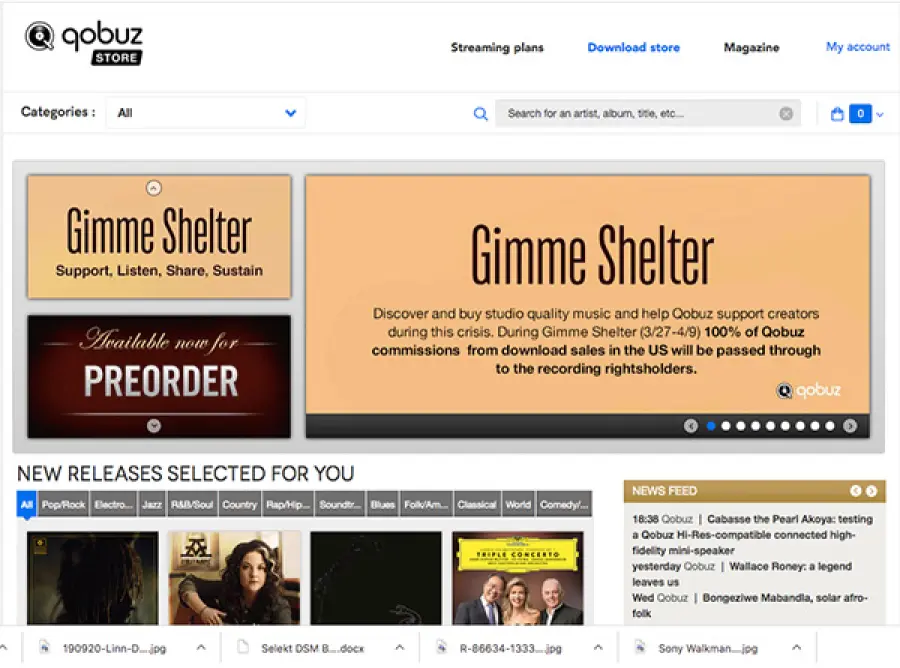
Task: Click news feed previous arrow
Action: (x=855, y=491)
